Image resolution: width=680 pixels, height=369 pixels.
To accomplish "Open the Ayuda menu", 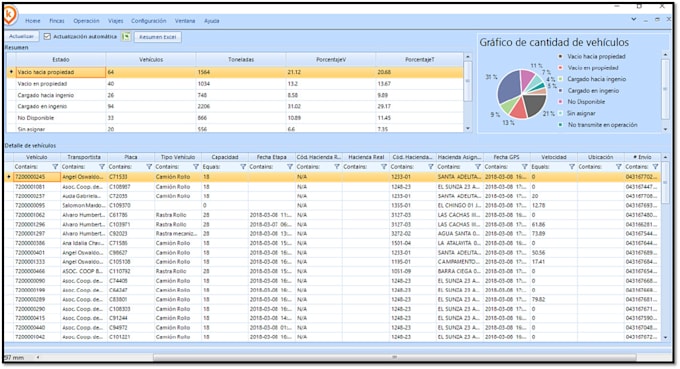I will point(212,21).
